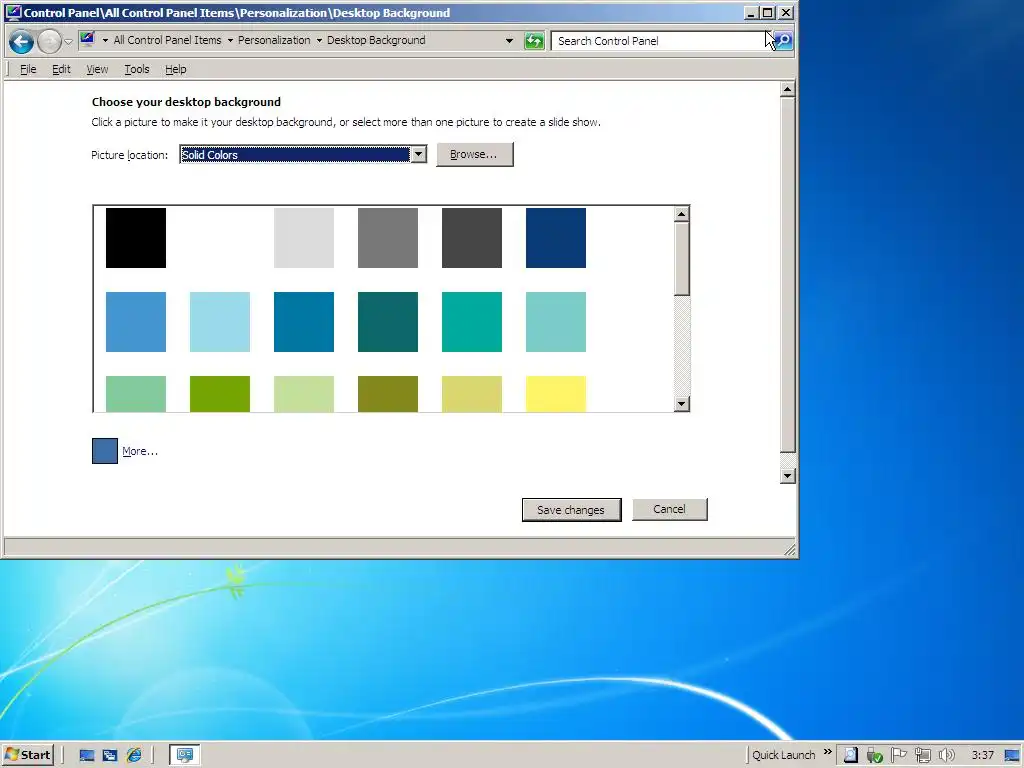1024x768 pixels.
Task: Click the color list scrollbar thumb
Action: [682, 259]
